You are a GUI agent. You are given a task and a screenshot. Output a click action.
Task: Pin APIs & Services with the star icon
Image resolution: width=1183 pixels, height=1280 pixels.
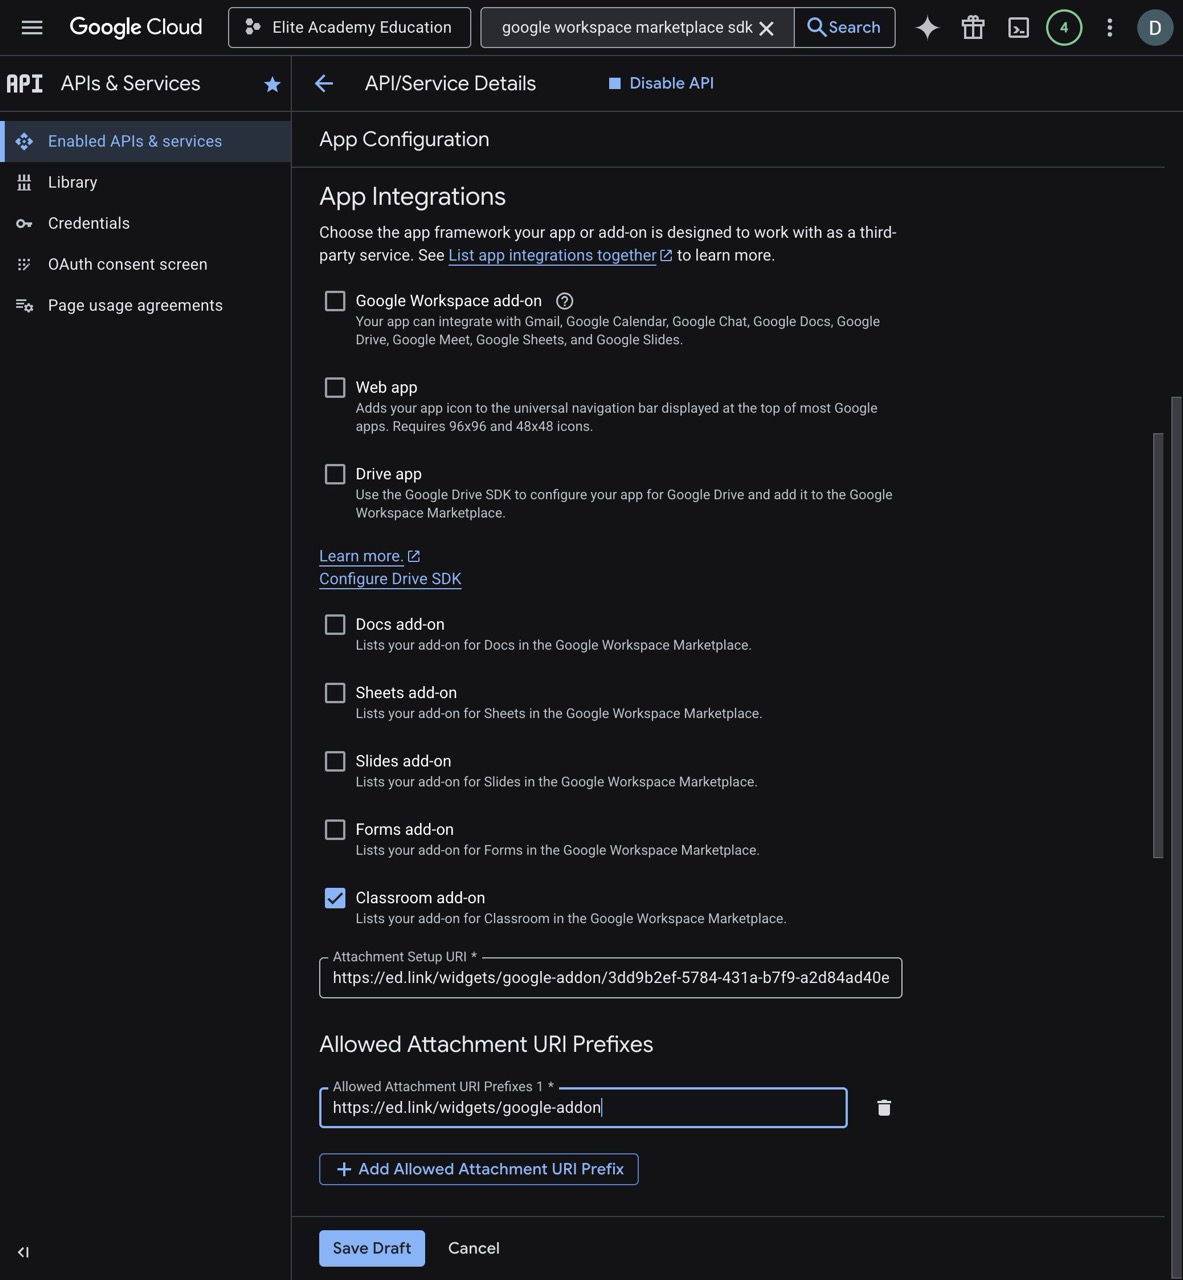pos(272,84)
